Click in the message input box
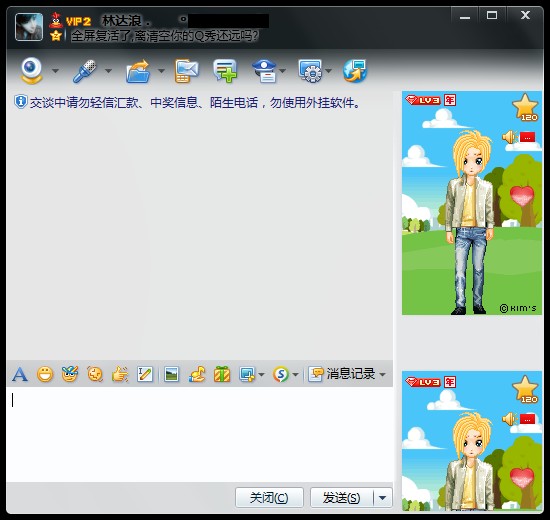The width and height of the screenshot is (550, 520). pyautogui.click(x=199, y=434)
